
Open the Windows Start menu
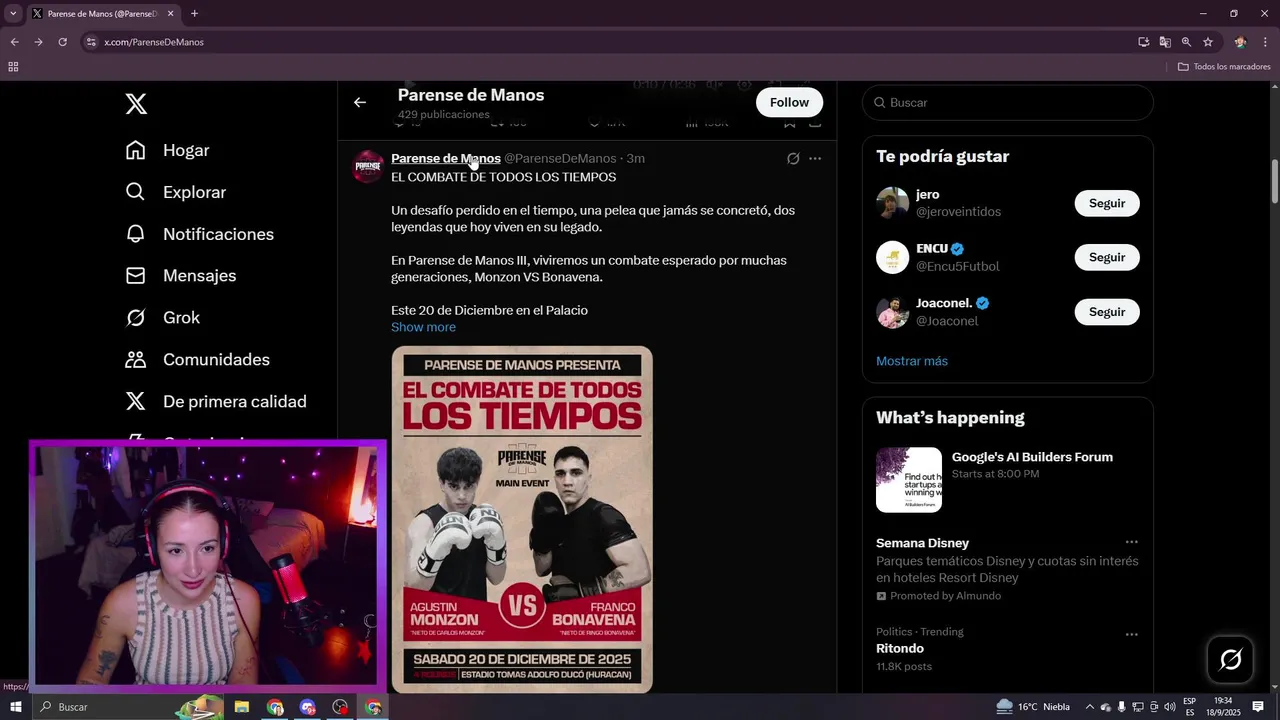[x=15, y=707]
